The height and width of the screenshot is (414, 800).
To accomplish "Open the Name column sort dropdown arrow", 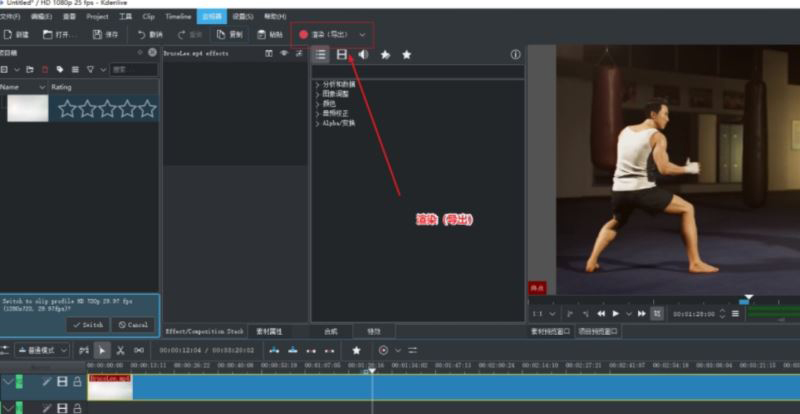I will pos(42,87).
